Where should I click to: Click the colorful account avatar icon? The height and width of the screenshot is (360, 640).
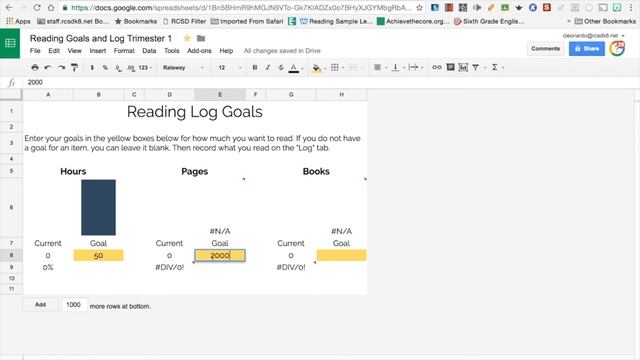617,49
